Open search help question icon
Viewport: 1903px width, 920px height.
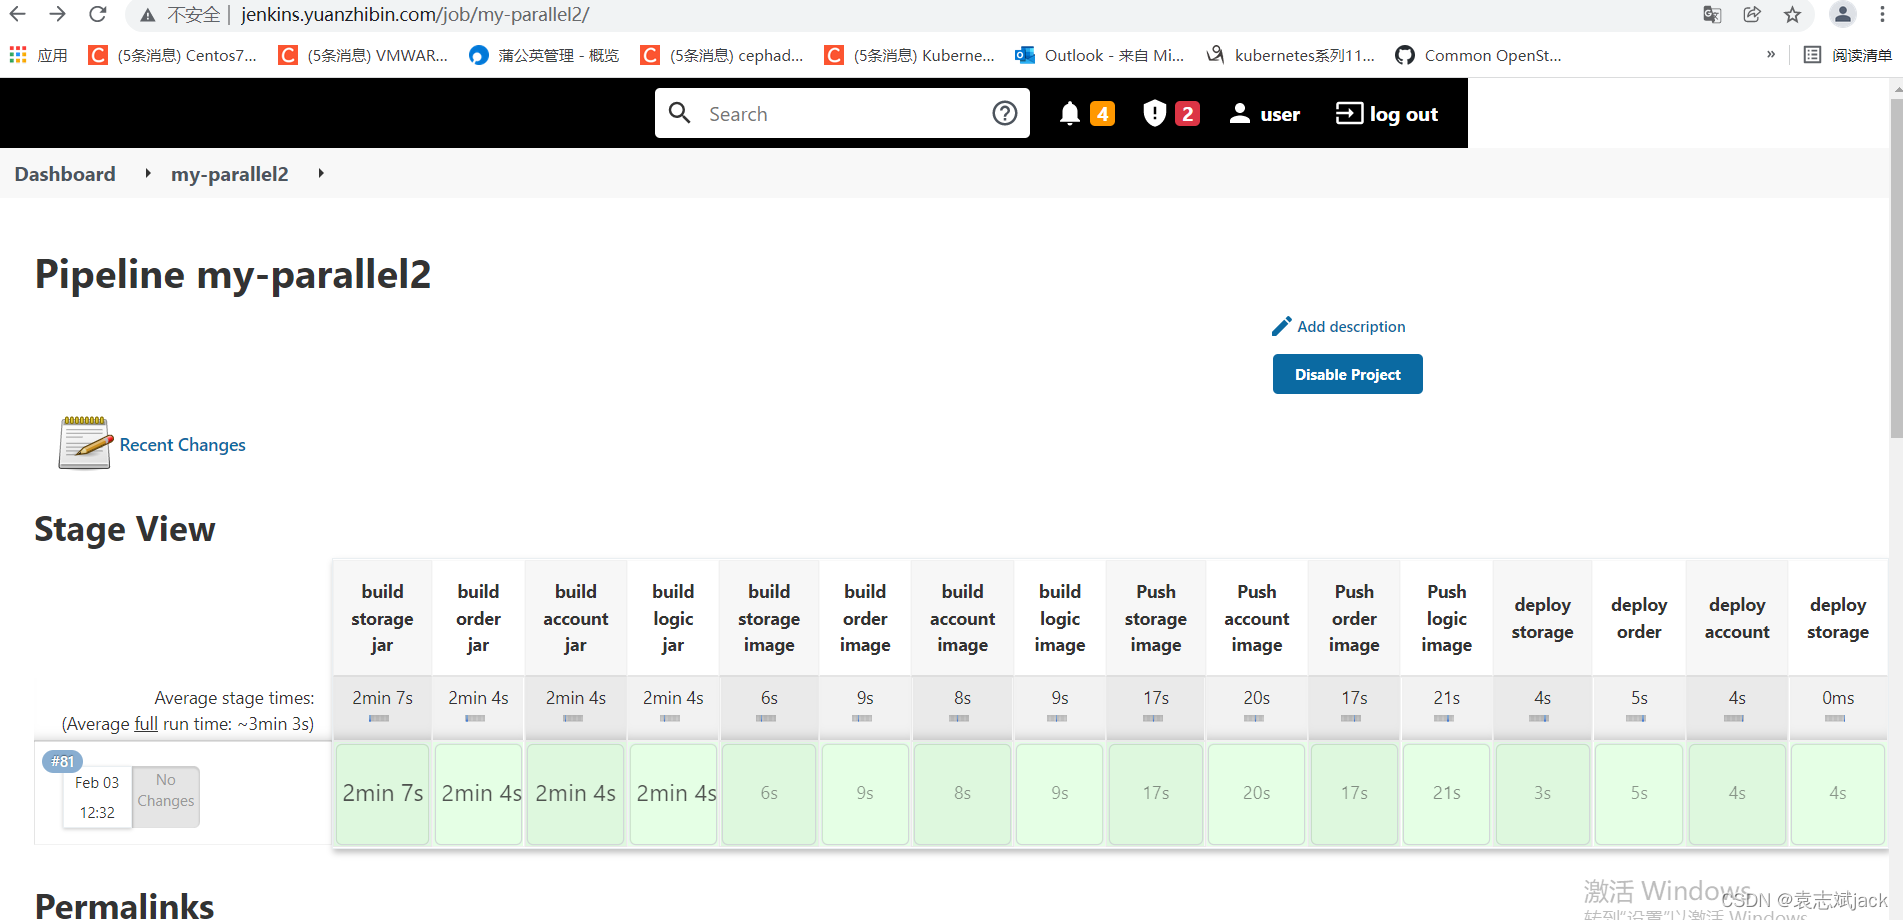pos(1005,113)
